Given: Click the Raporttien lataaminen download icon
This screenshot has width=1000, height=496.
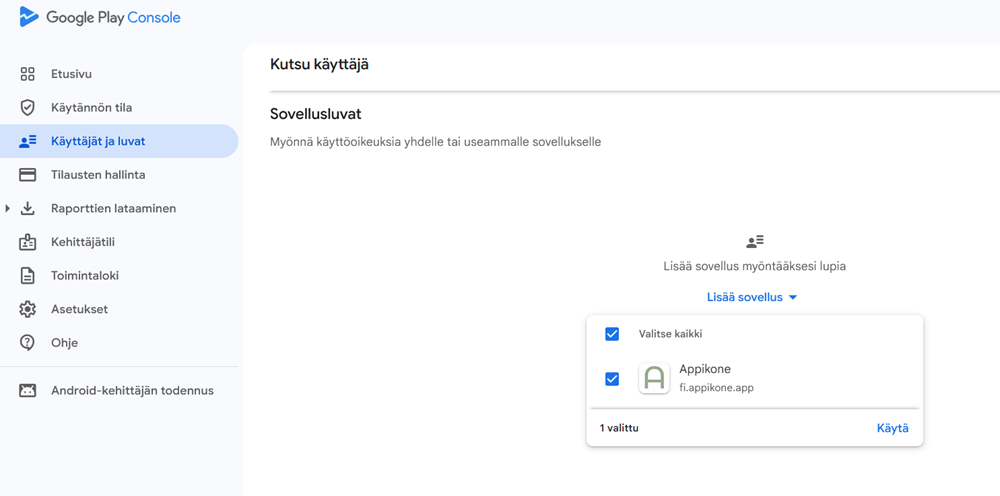Looking at the screenshot, I should pos(28,209).
